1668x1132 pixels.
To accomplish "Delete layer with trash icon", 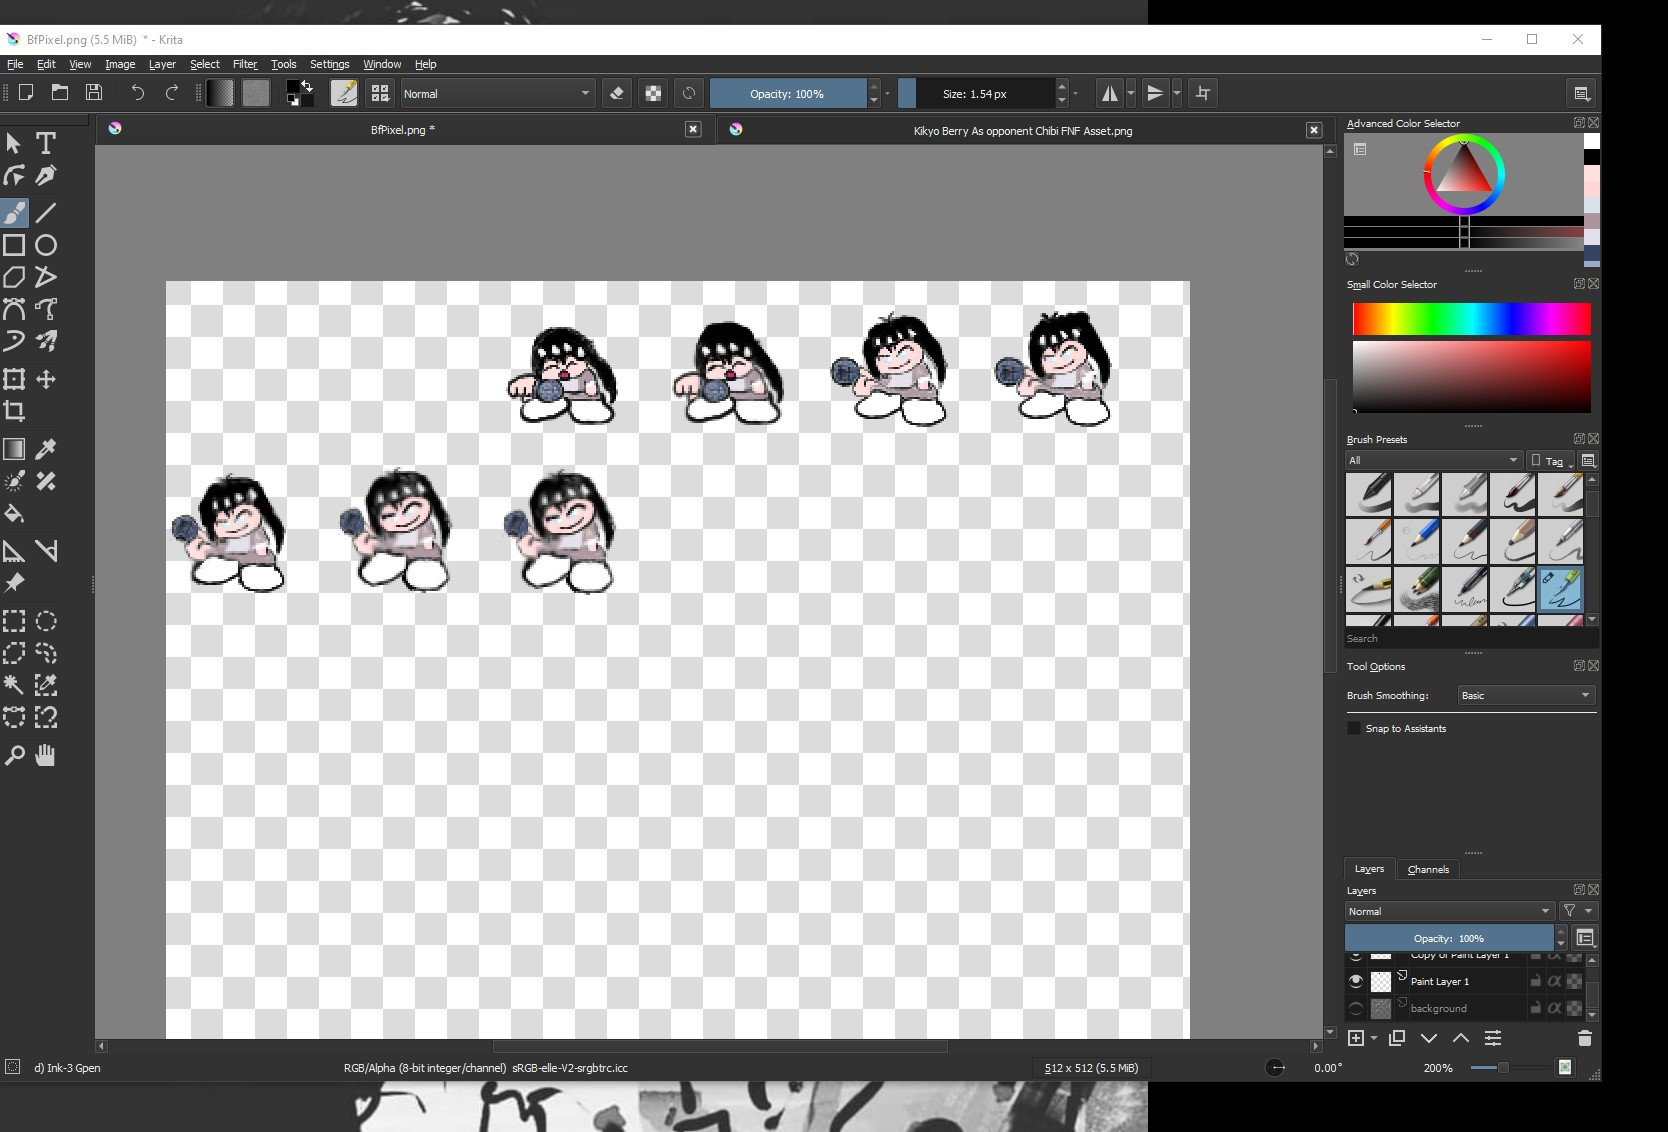I will click(x=1584, y=1038).
